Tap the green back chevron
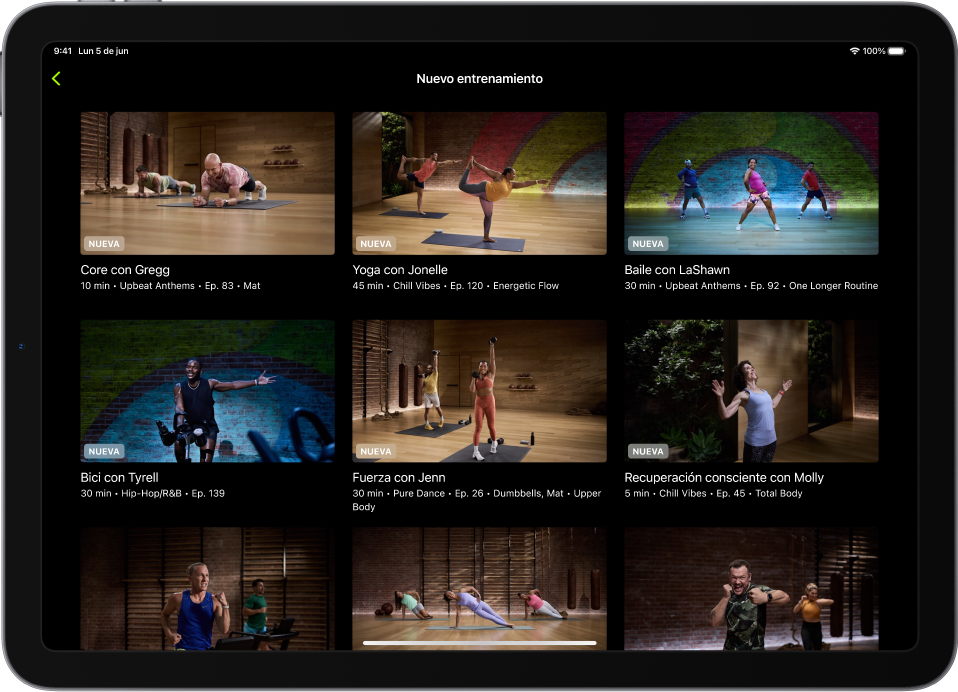 click(x=57, y=78)
